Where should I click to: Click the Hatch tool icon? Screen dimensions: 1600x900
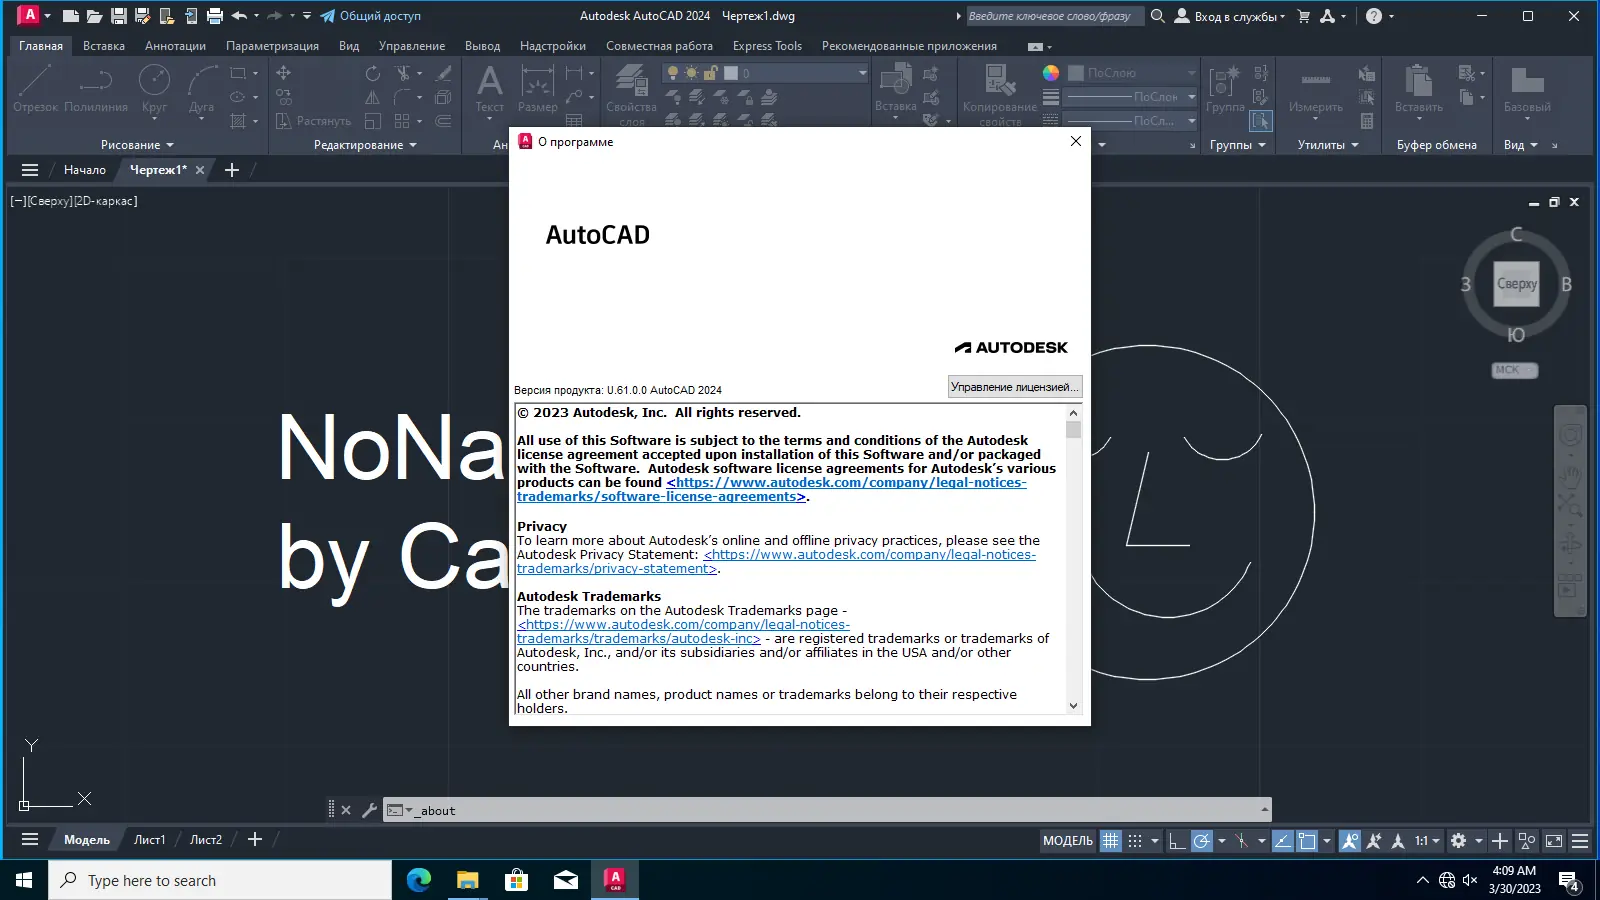238,121
